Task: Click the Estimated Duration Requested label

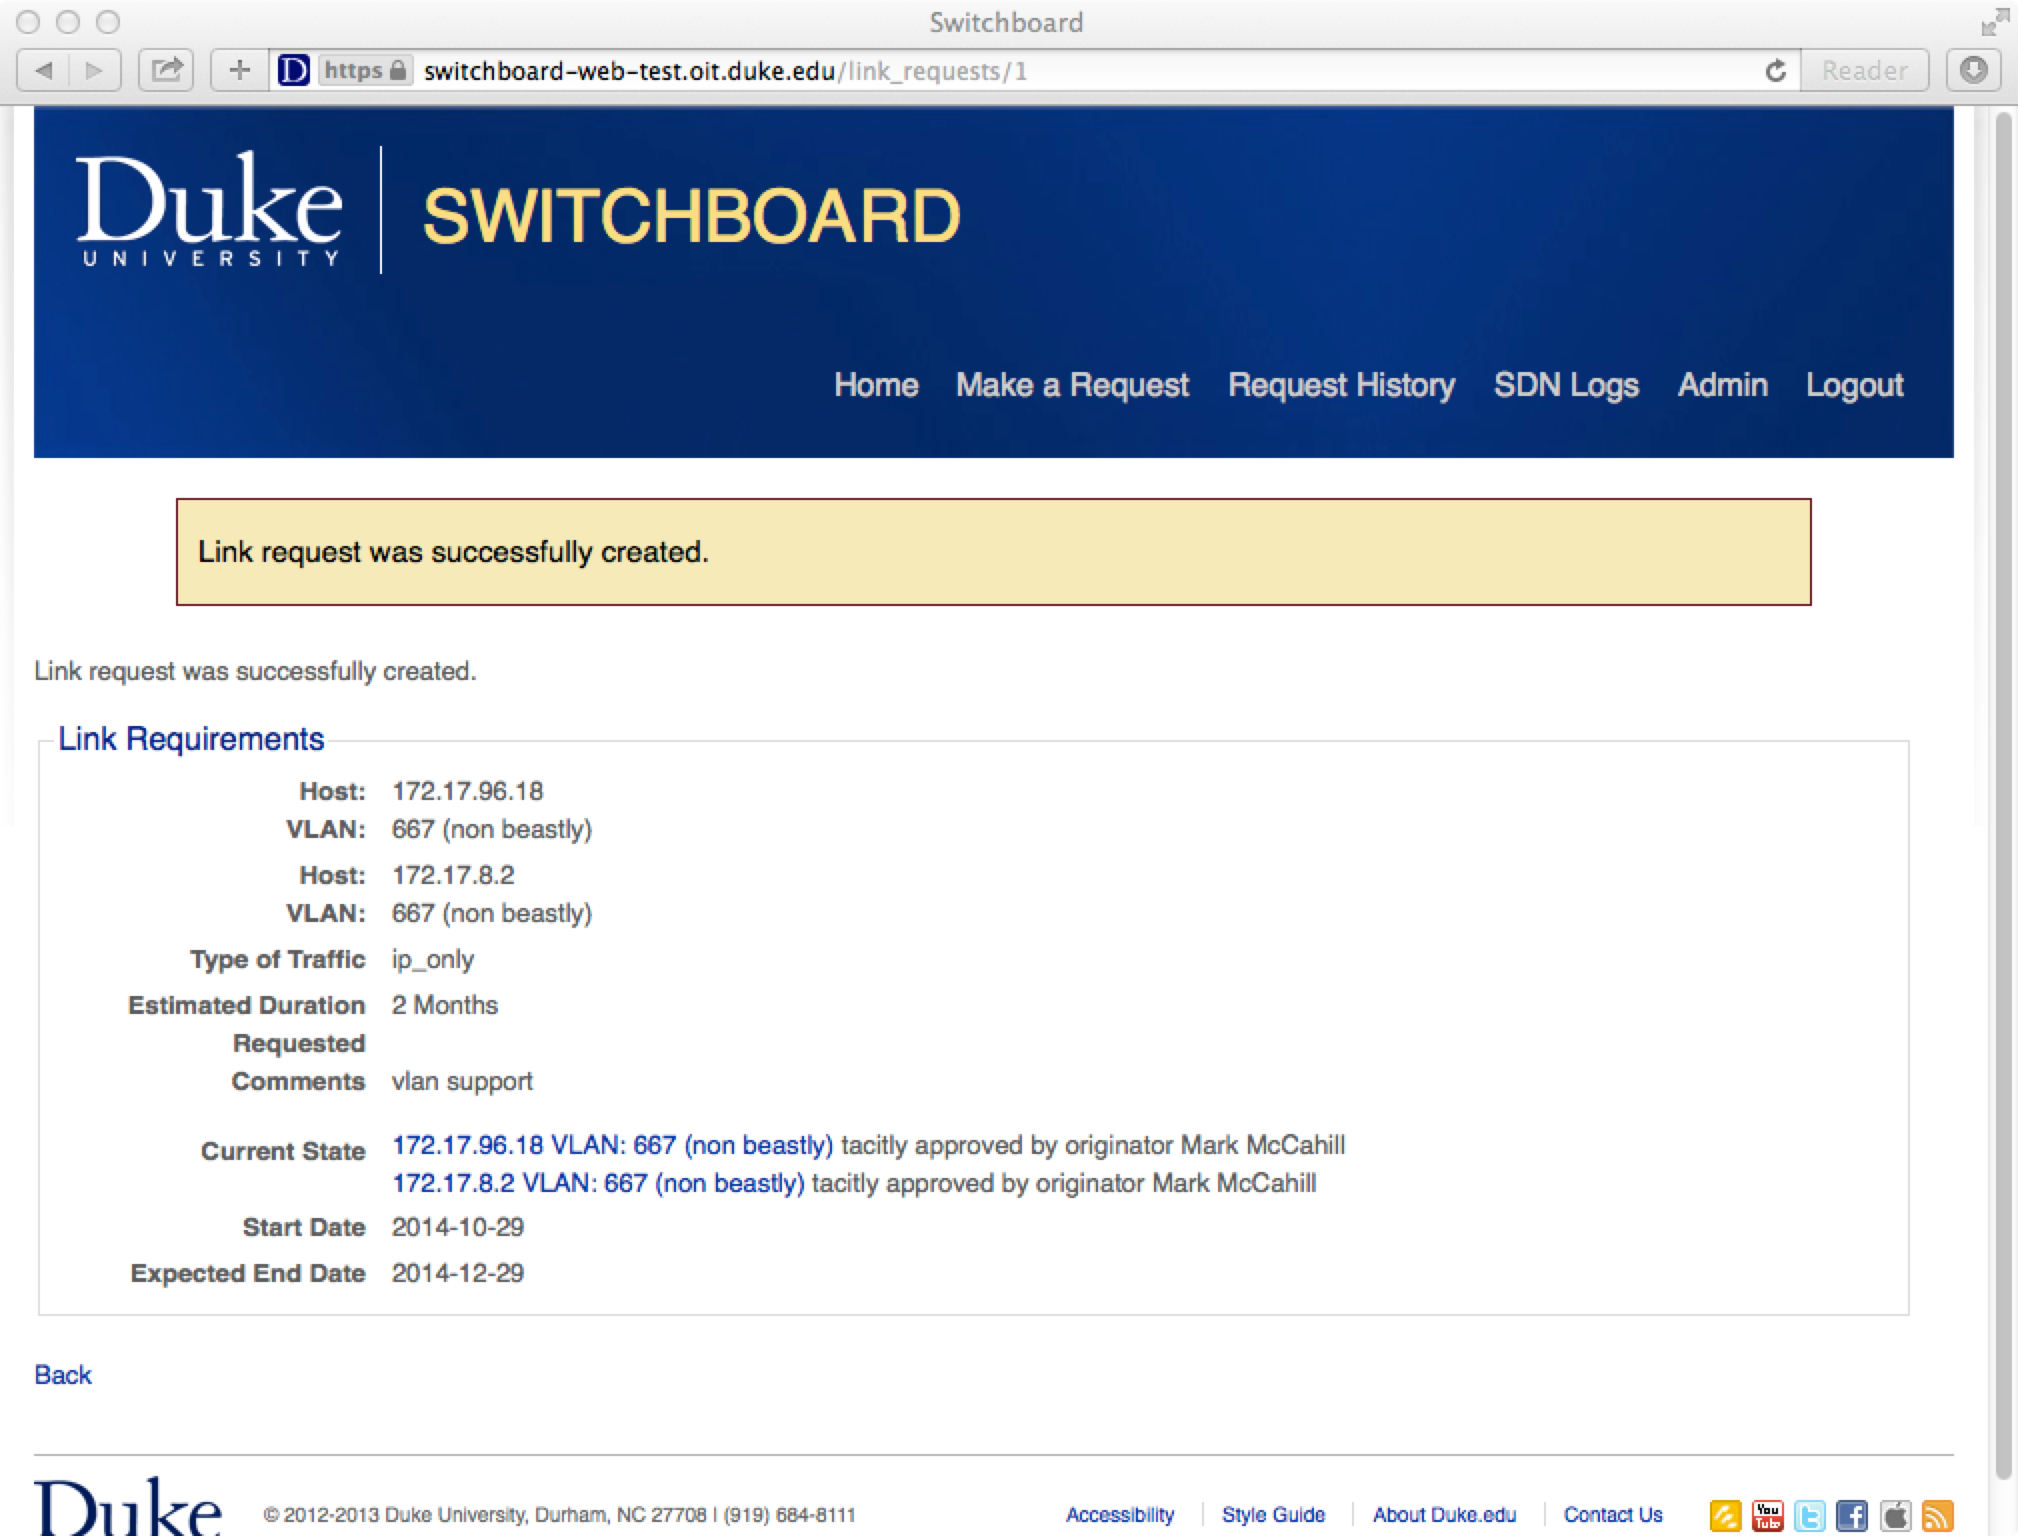Action: (x=247, y=1024)
